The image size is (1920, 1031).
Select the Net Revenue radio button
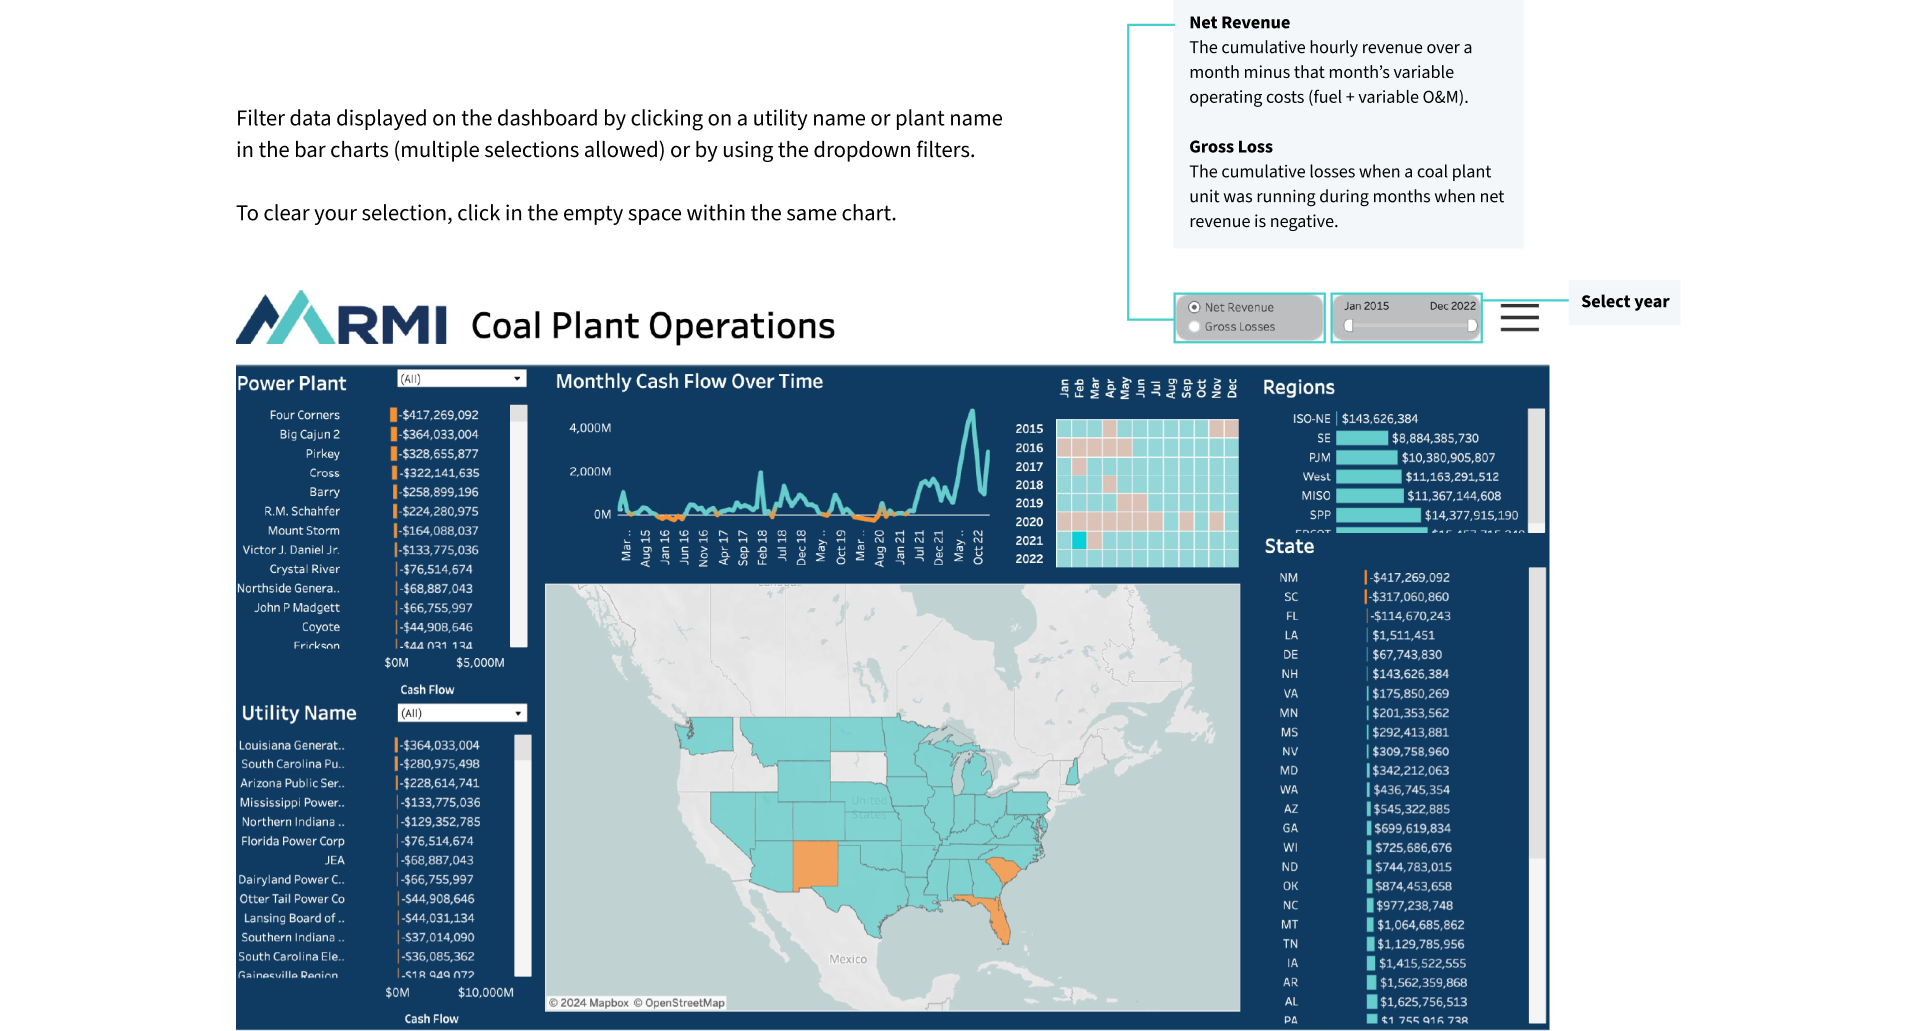coord(1194,308)
